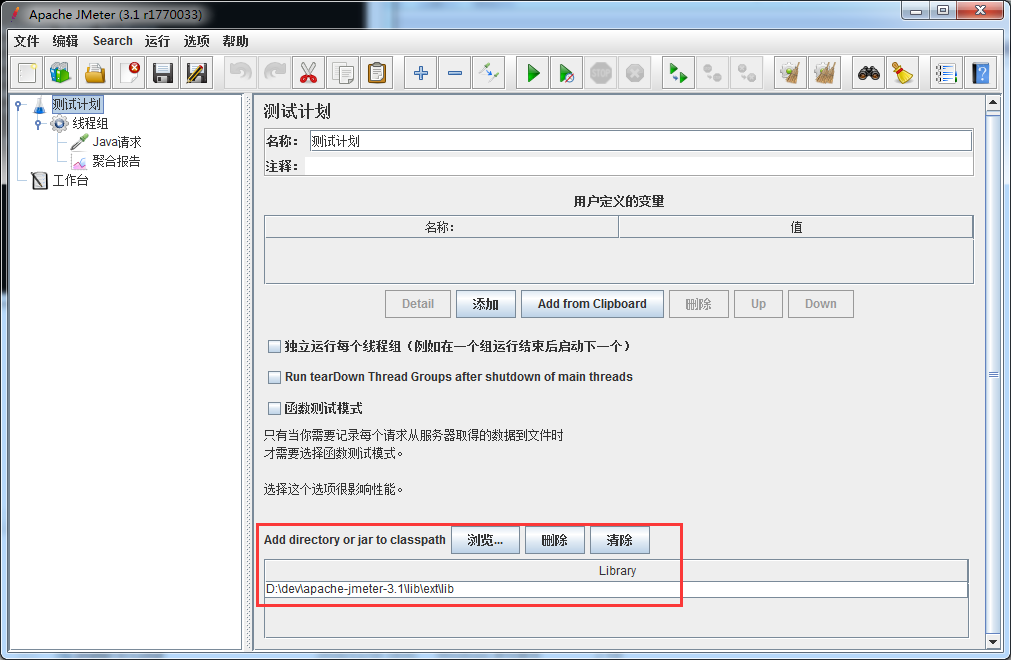Viewport: 1011px width, 660px height.
Task: Open the Templates toolbar icon
Action: 61,73
